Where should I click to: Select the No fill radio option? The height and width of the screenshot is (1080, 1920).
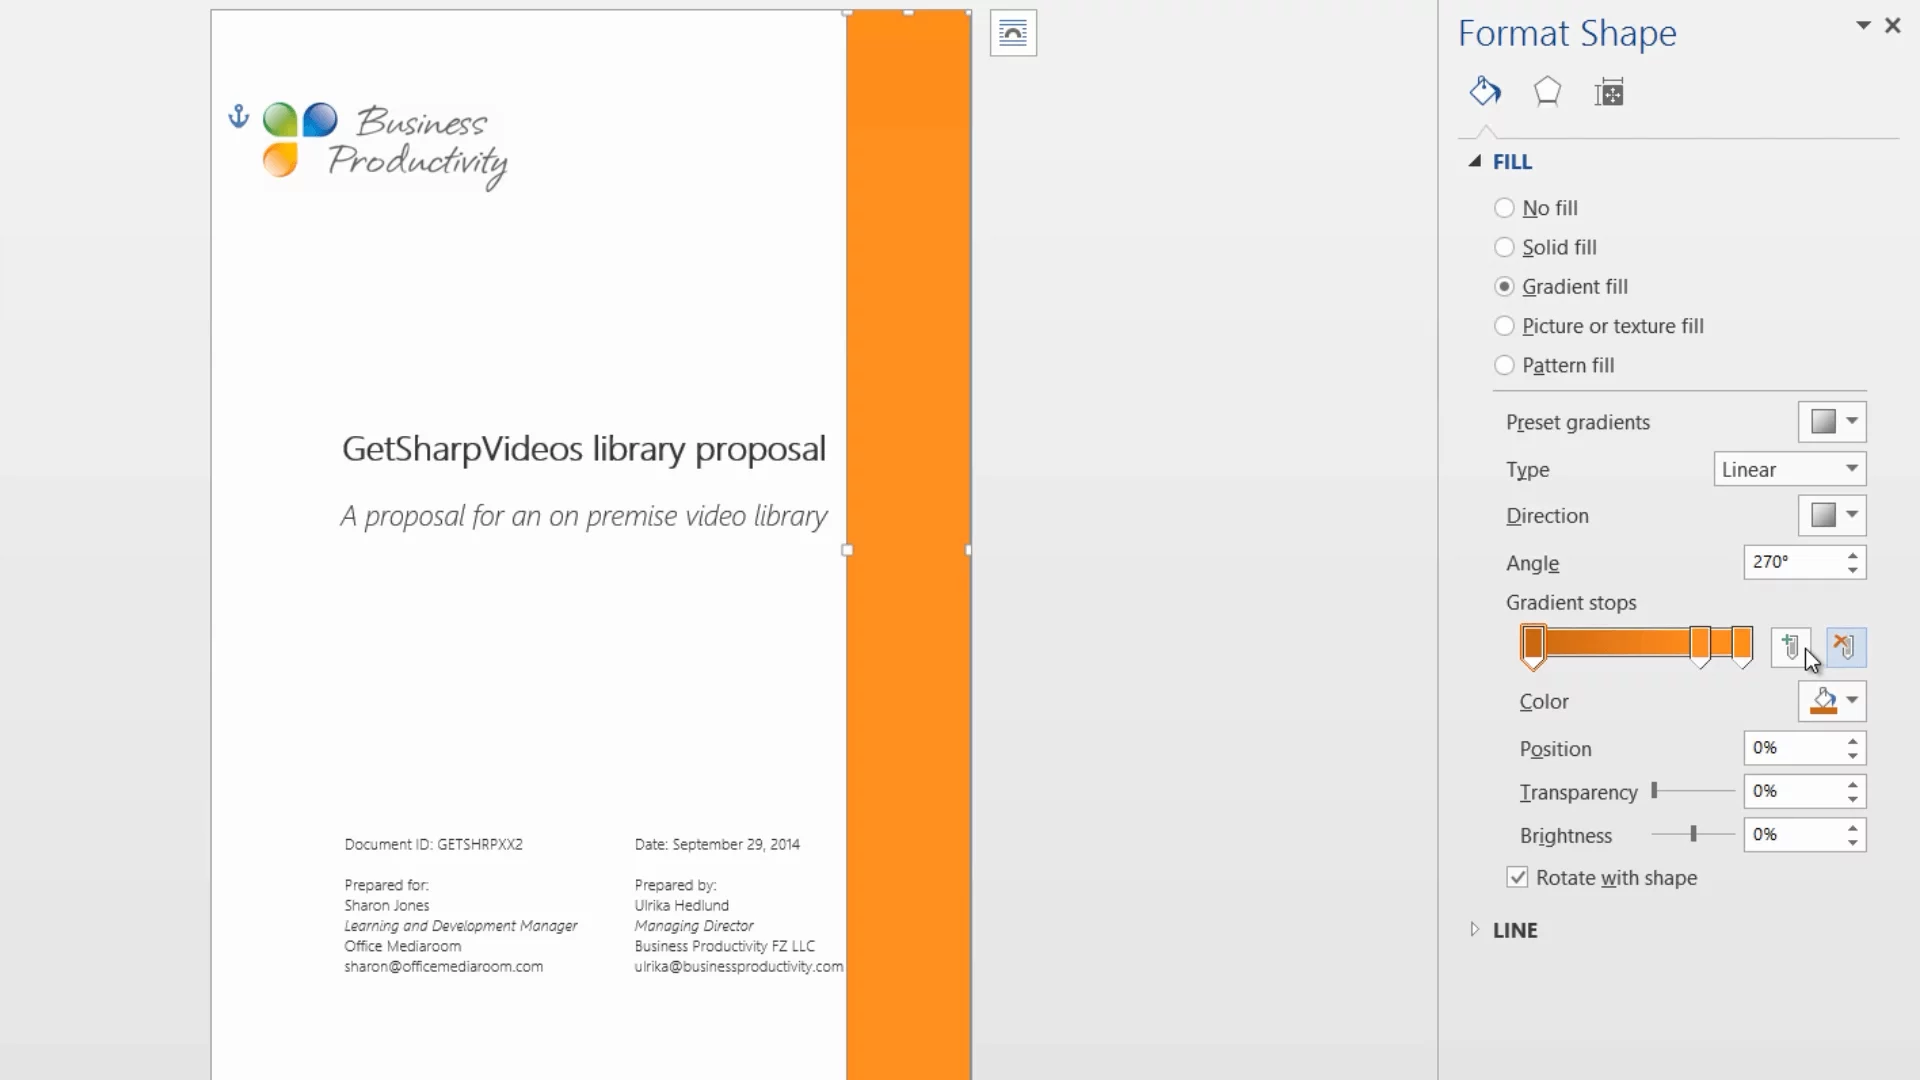(1504, 208)
